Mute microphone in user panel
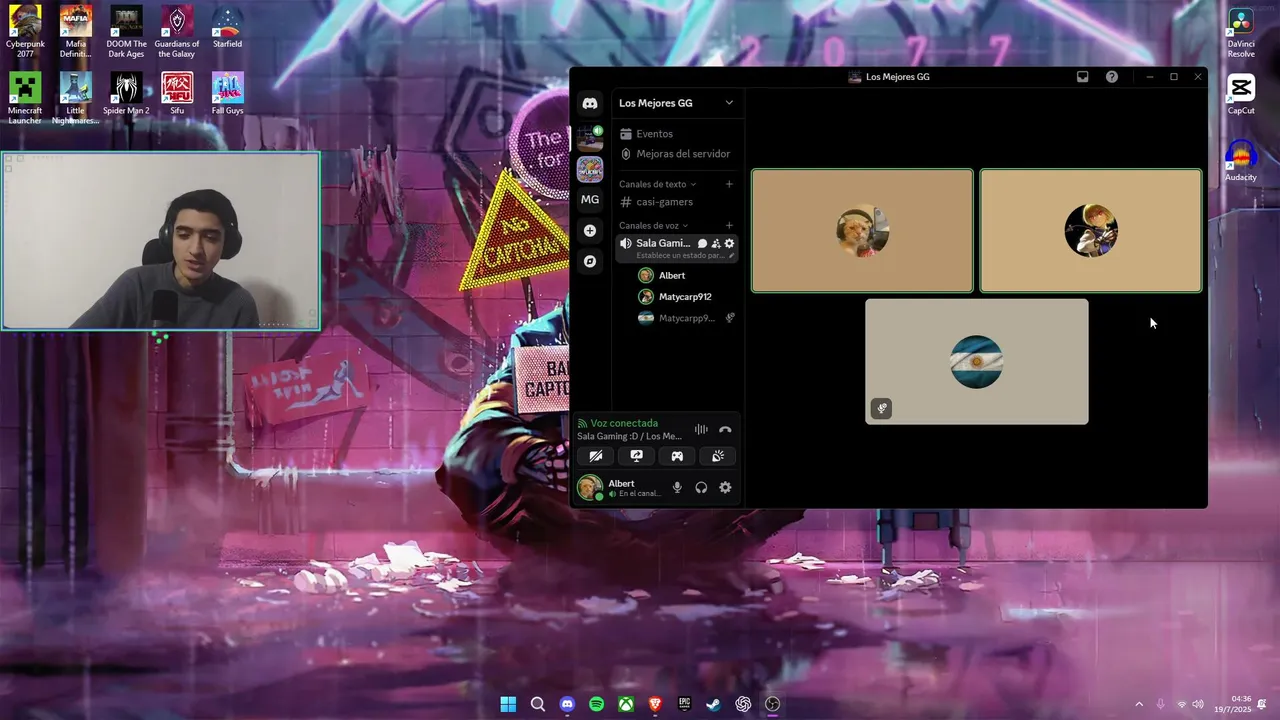The height and width of the screenshot is (720, 1280). (677, 488)
